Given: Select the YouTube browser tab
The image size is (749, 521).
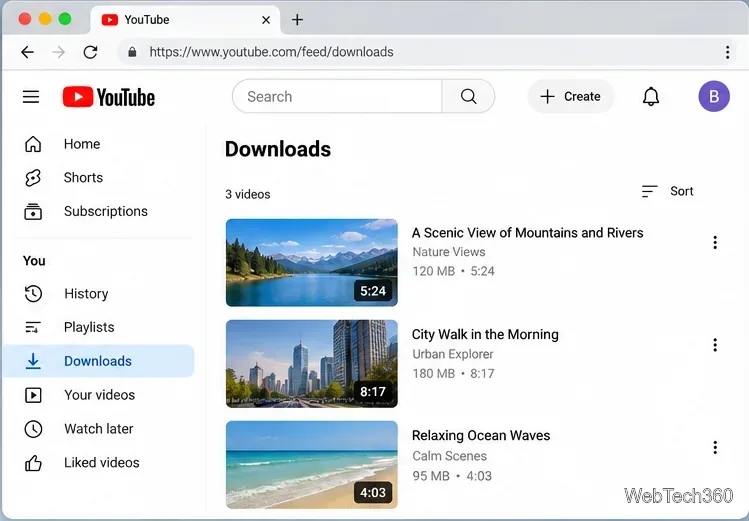Looking at the screenshot, I should coord(185,20).
